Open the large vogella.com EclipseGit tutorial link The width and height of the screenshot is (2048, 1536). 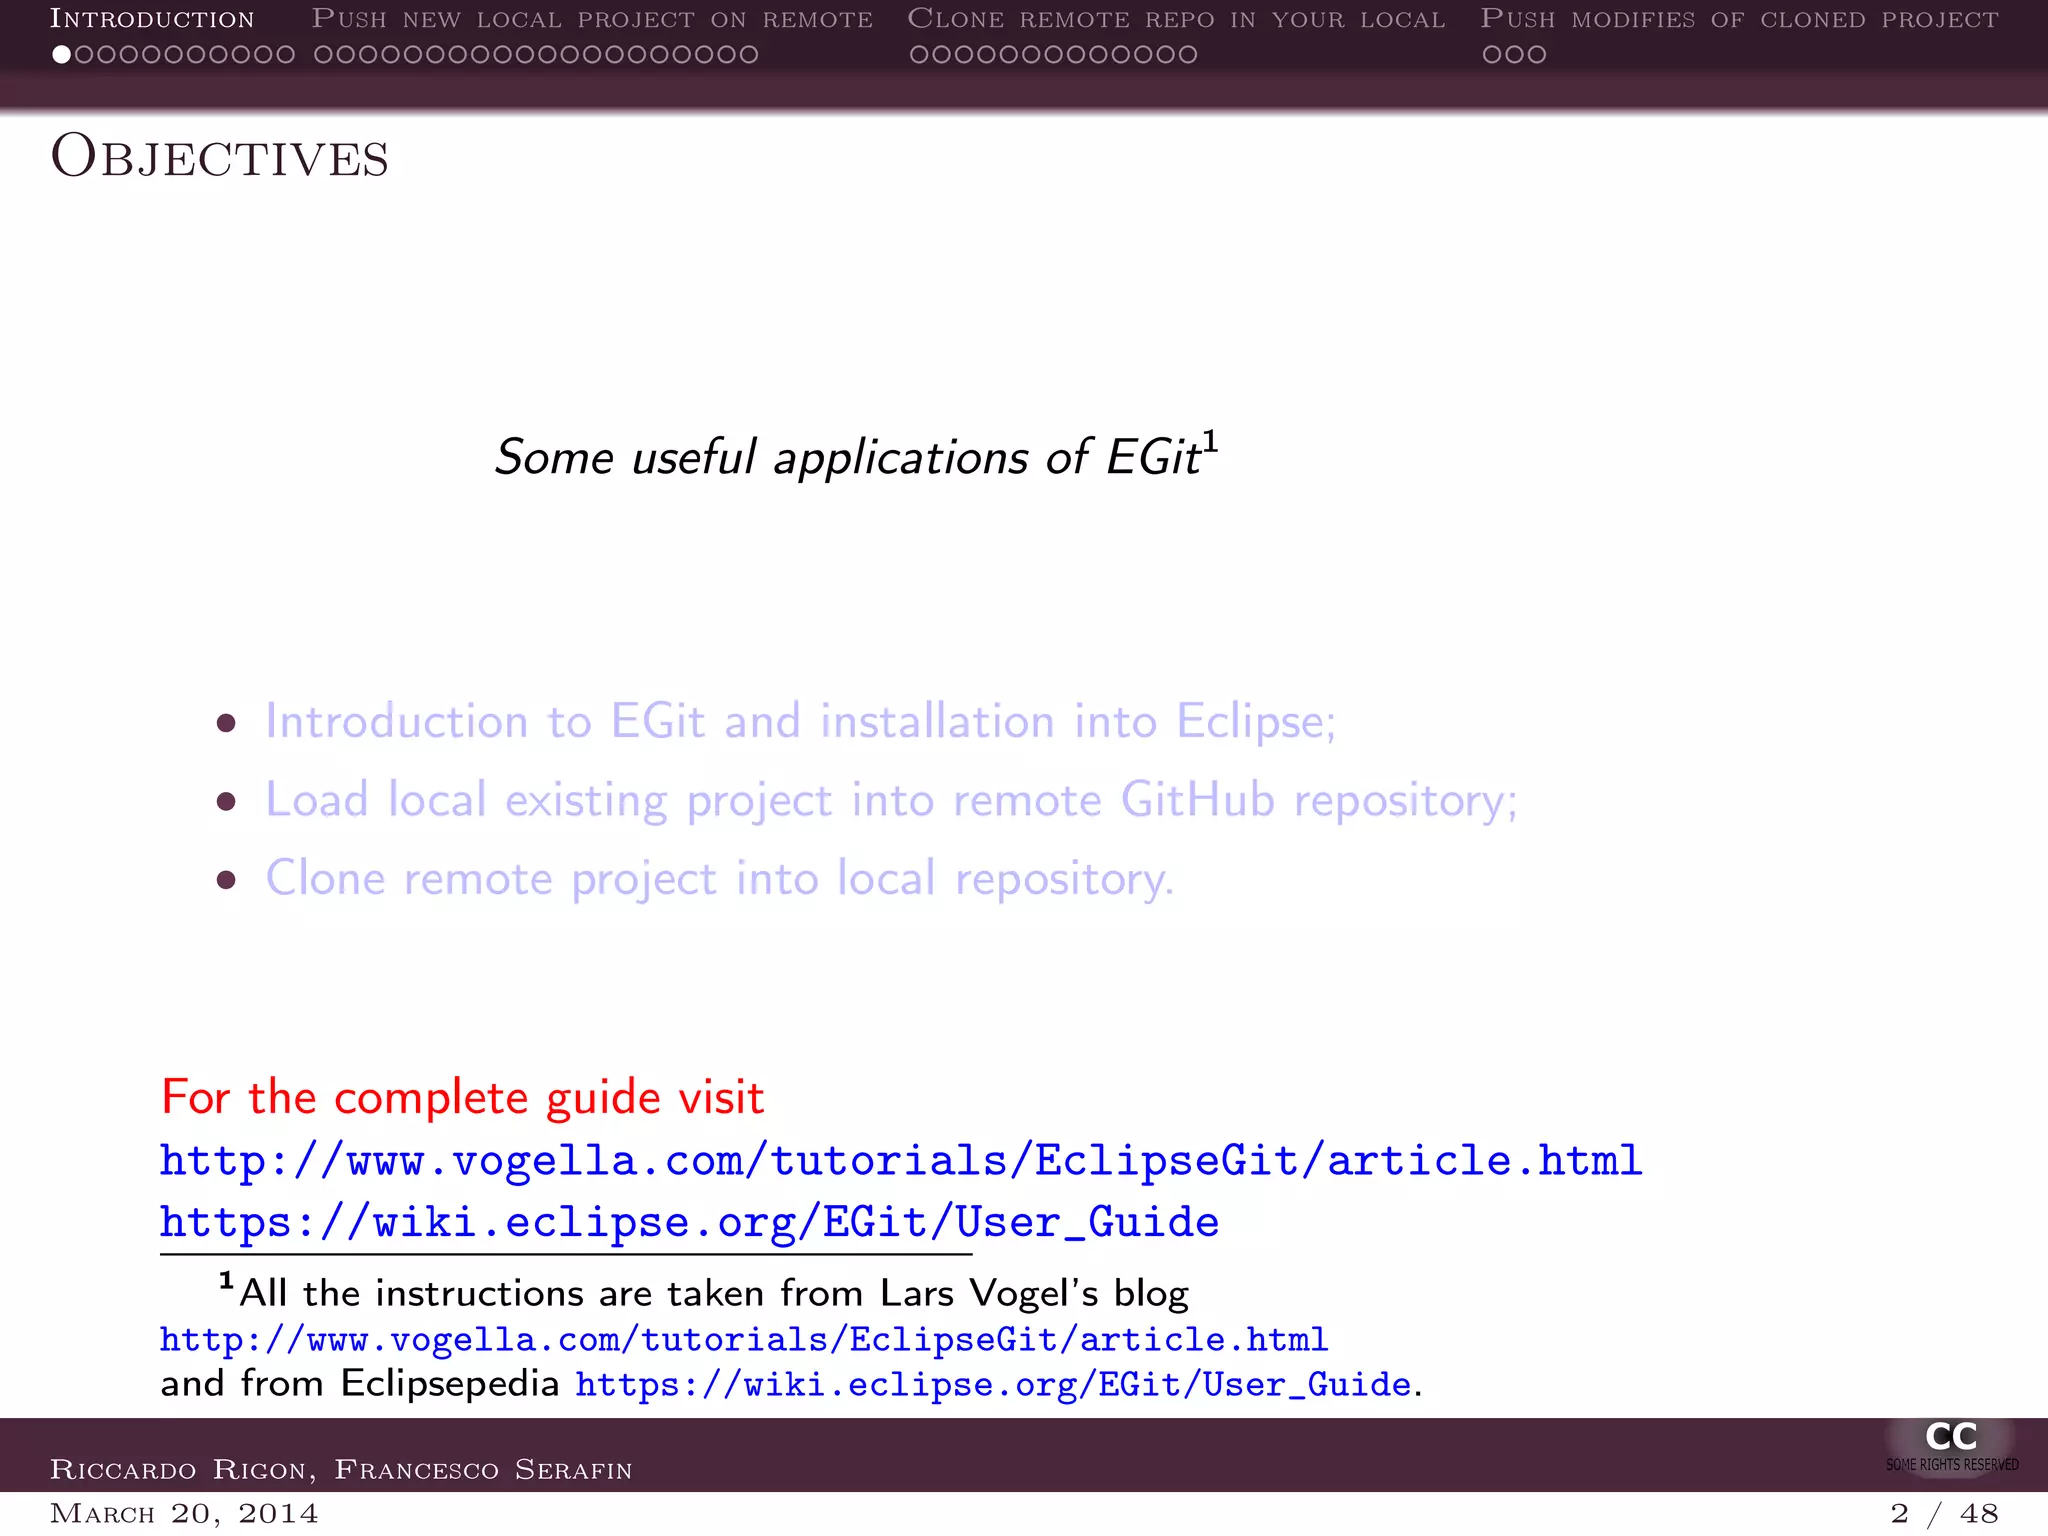(901, 1161)
